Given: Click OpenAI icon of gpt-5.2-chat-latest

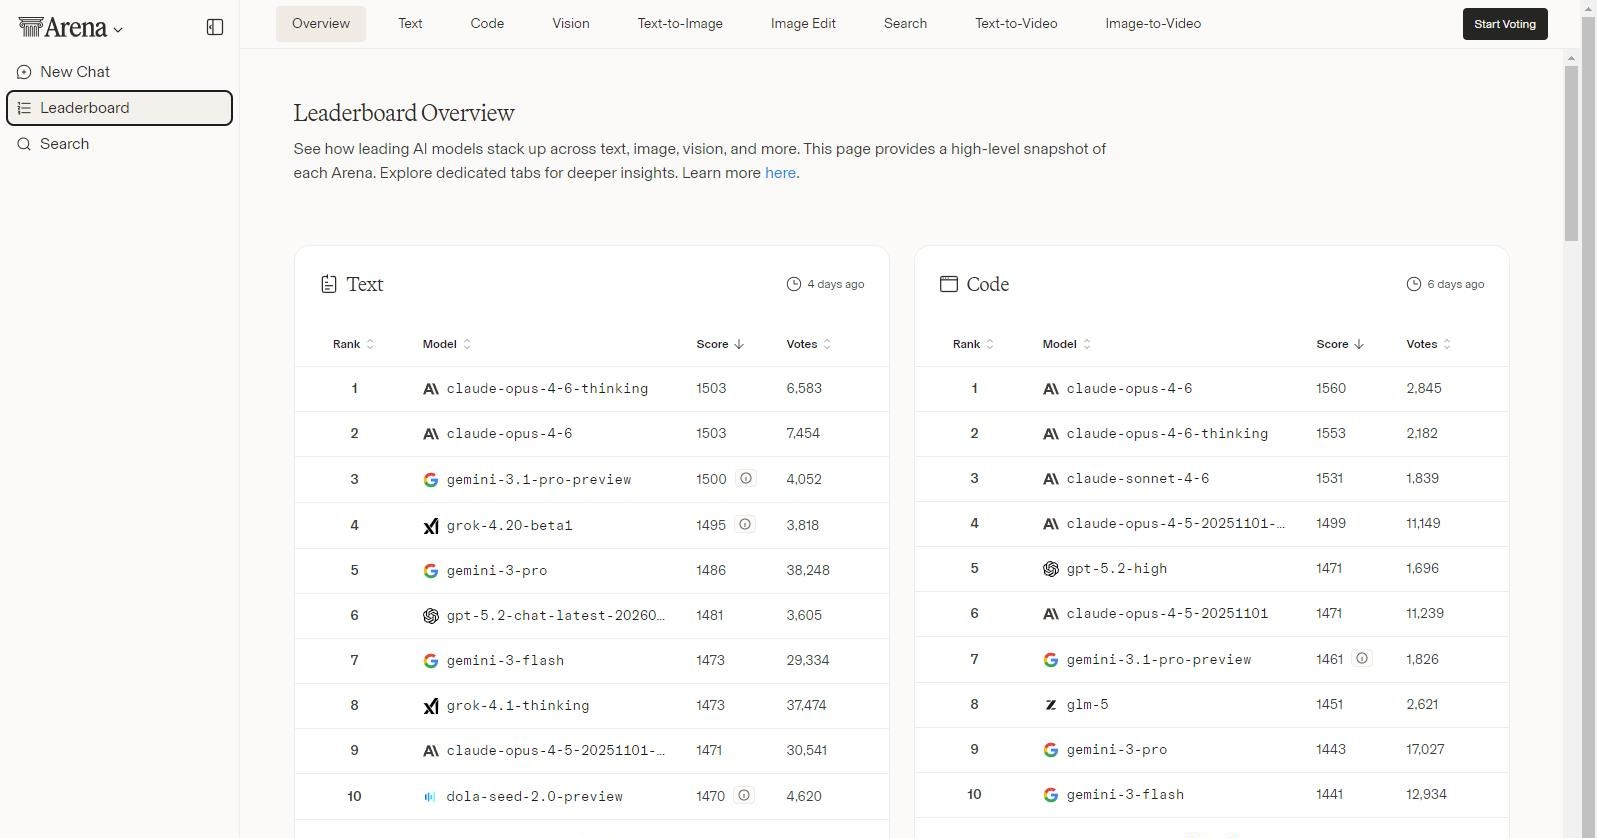Looking at the screenshot, I should 431,616.
